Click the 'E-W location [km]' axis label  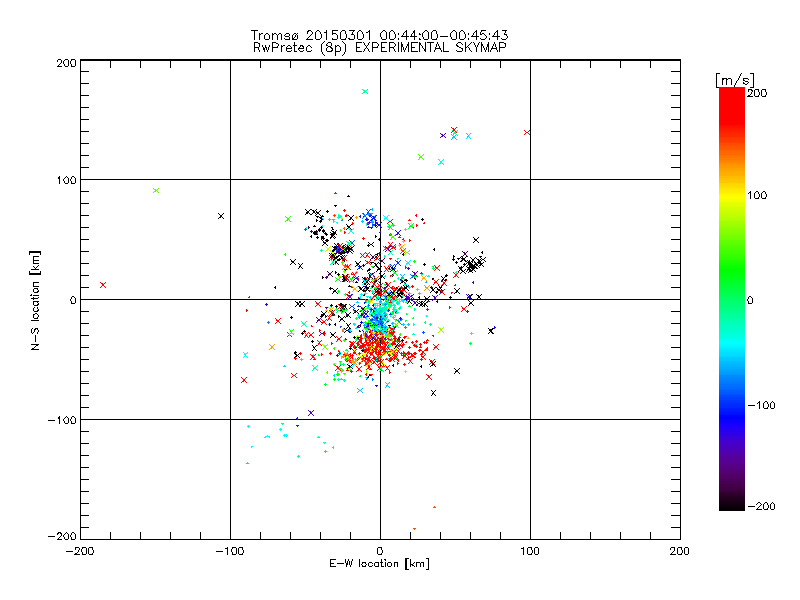380,564
